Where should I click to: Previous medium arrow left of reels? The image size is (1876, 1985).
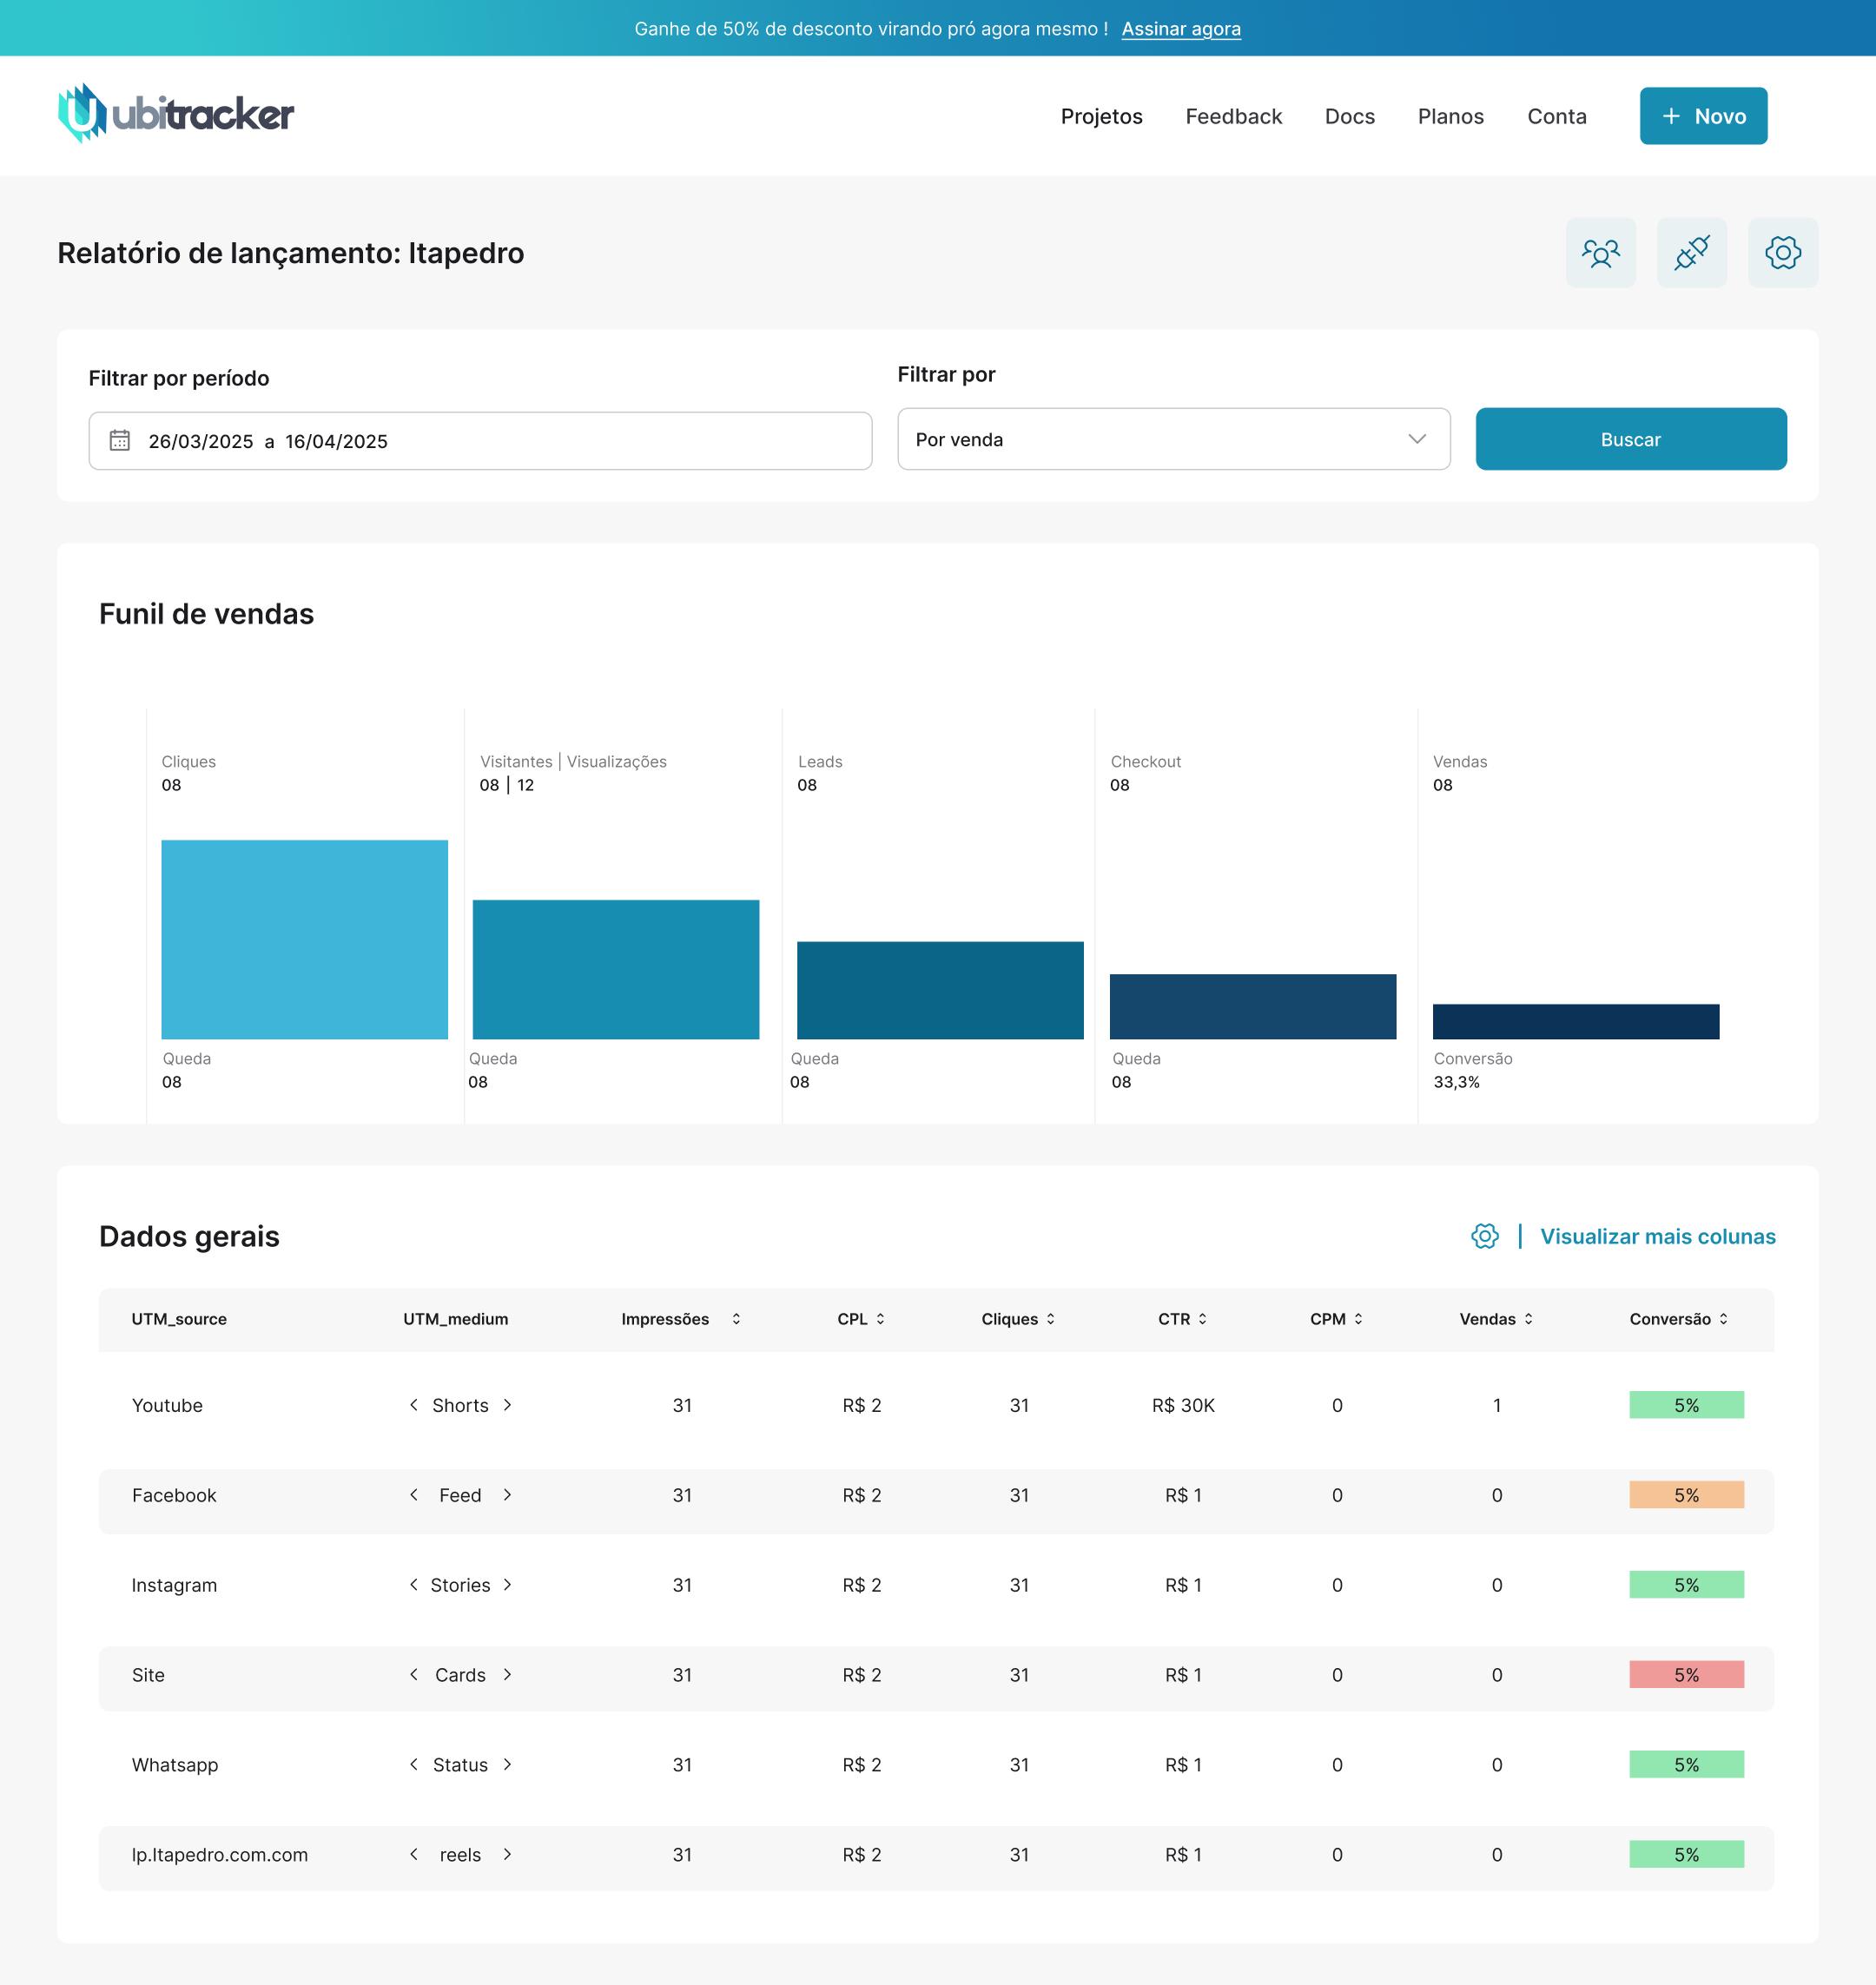[413, 1855]
